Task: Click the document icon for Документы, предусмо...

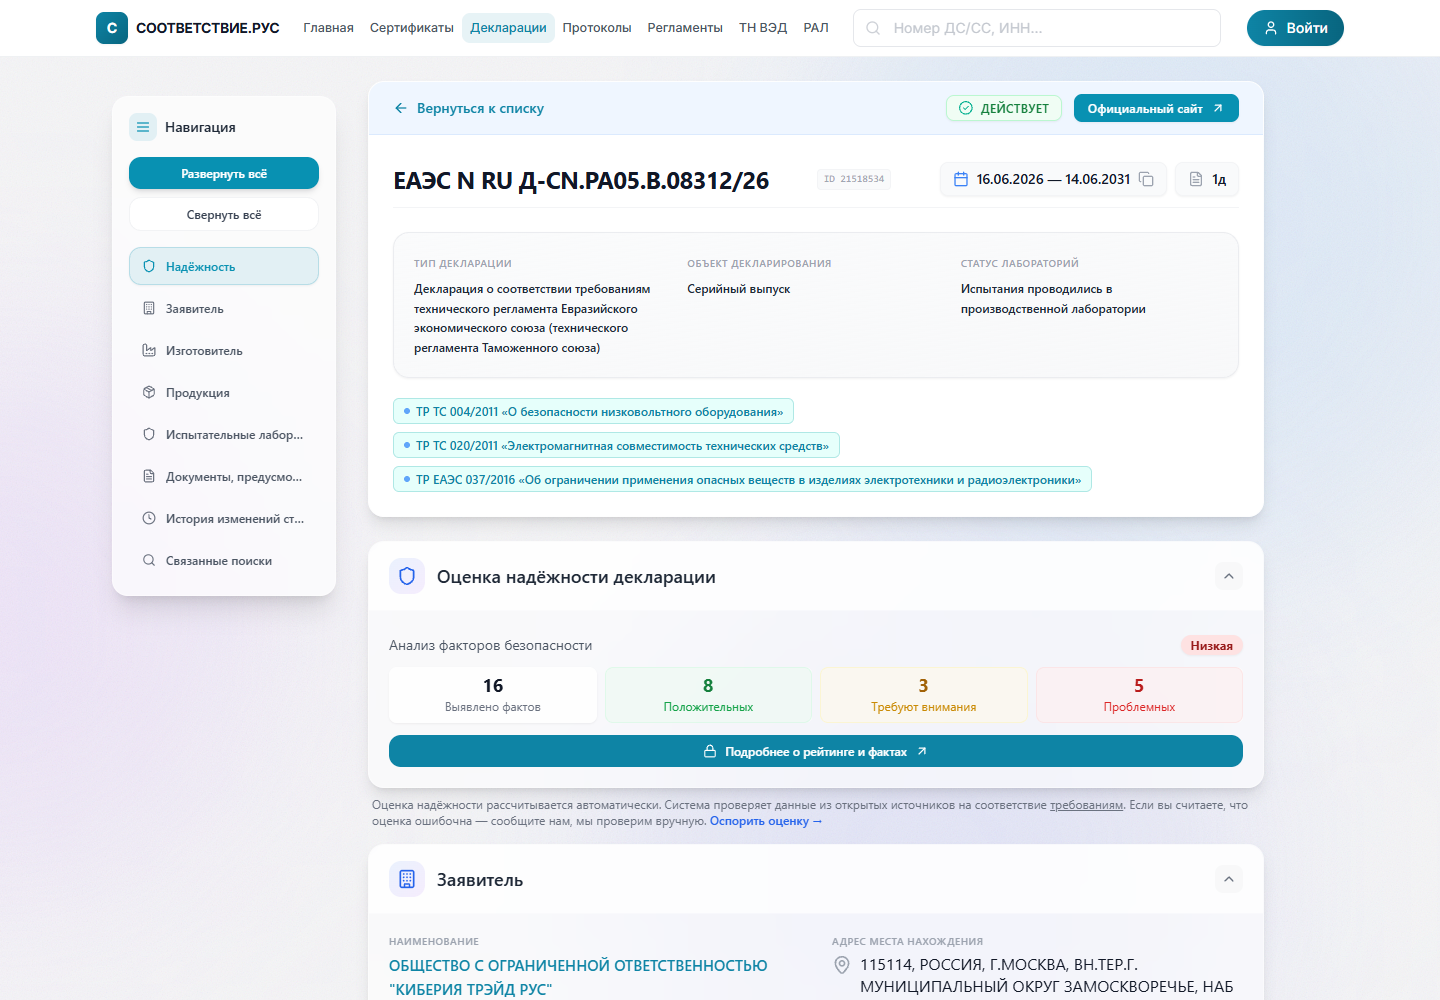Action: tap(149, 476)
